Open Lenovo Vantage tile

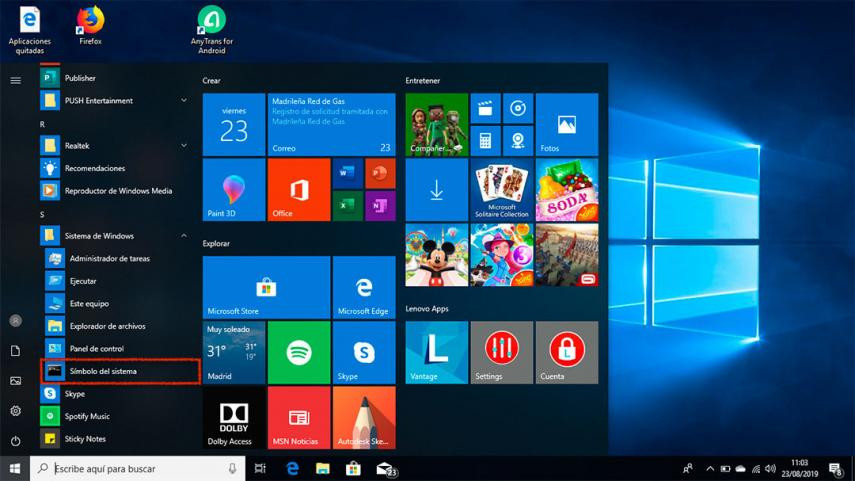(x=437, y=352)
